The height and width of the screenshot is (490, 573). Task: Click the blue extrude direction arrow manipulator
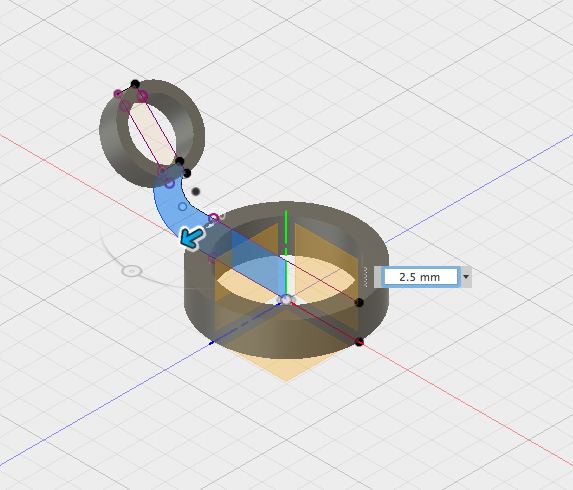tap(191, 238)
